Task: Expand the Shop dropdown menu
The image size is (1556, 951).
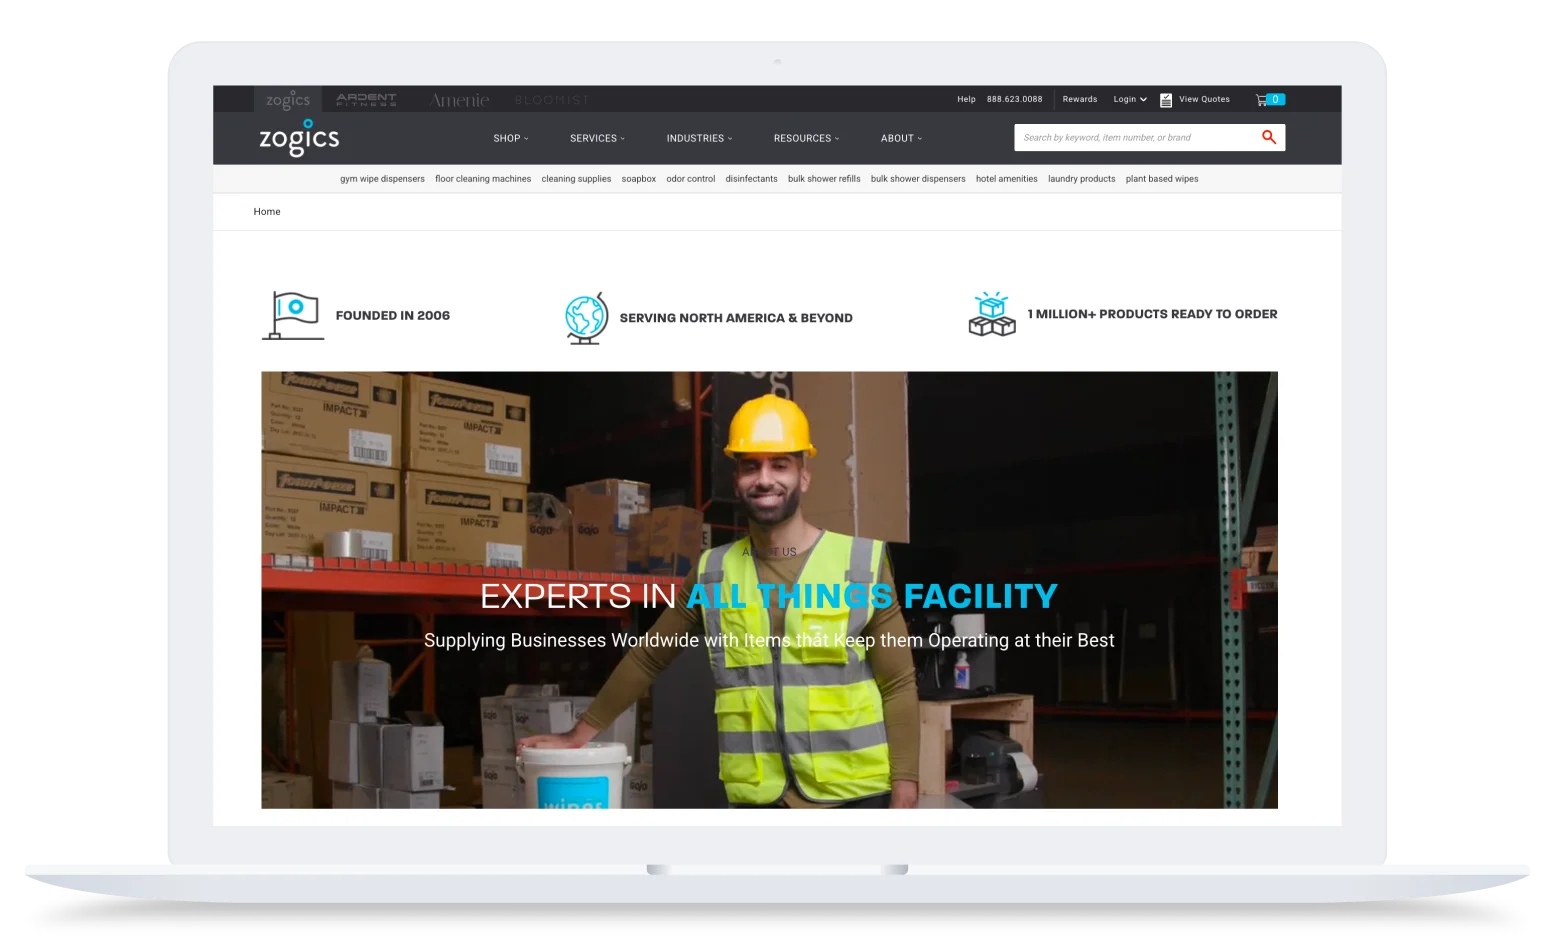Action: [x=510, y=137]
